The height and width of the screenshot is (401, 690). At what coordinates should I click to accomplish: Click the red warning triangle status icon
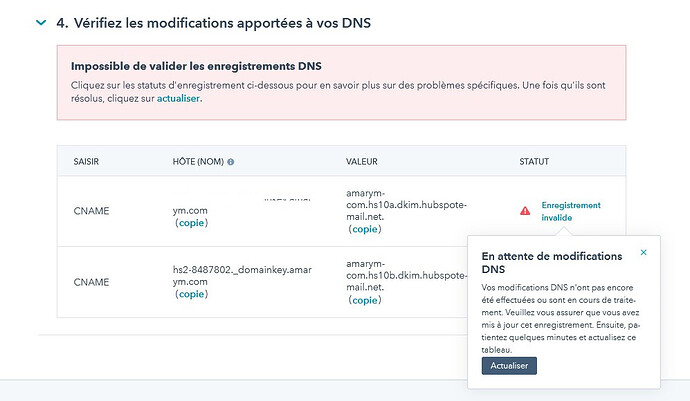point(525,211)
